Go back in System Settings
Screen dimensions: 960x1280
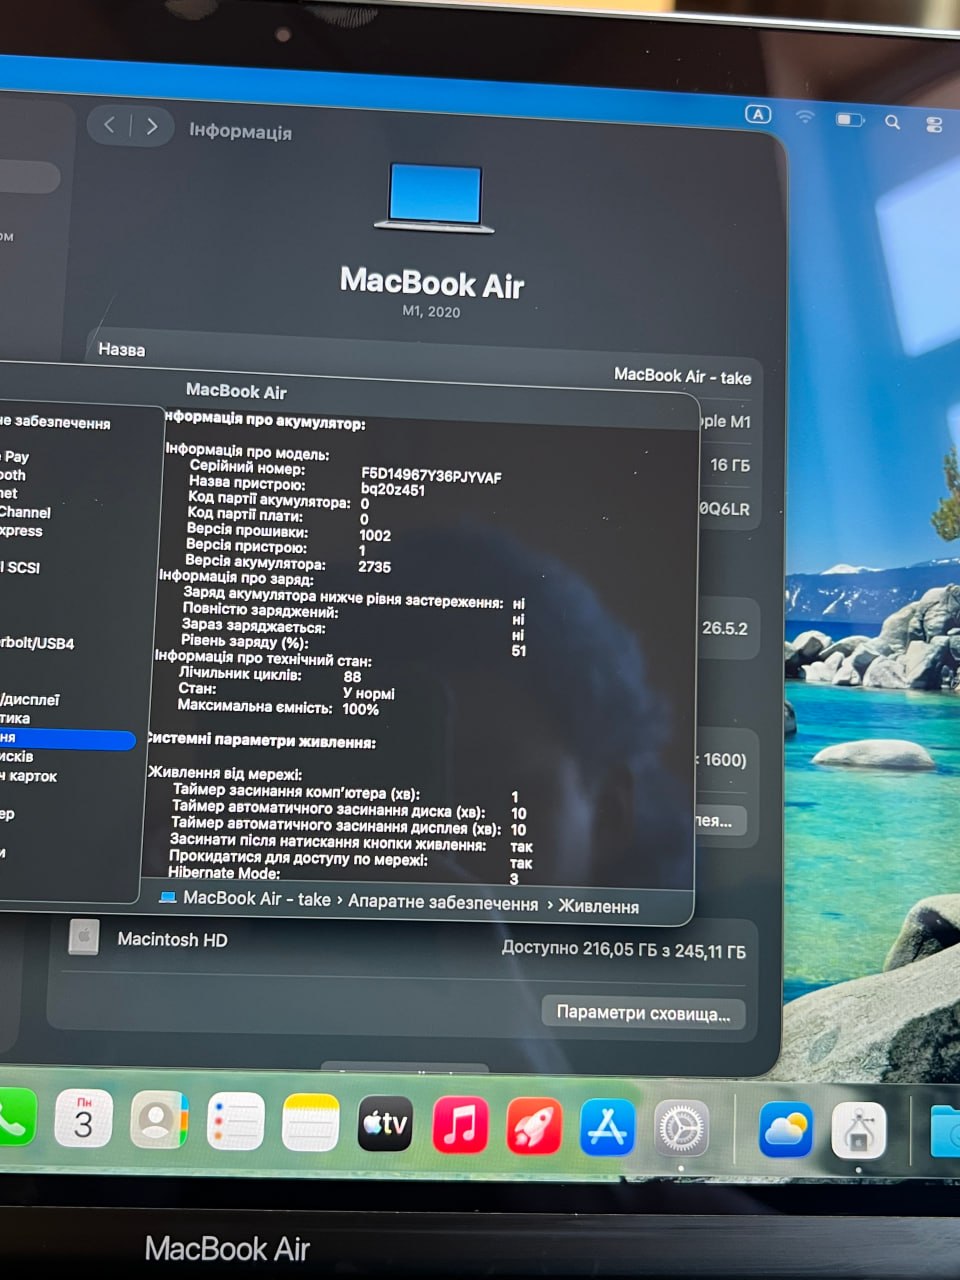click(x=110, y=125)
